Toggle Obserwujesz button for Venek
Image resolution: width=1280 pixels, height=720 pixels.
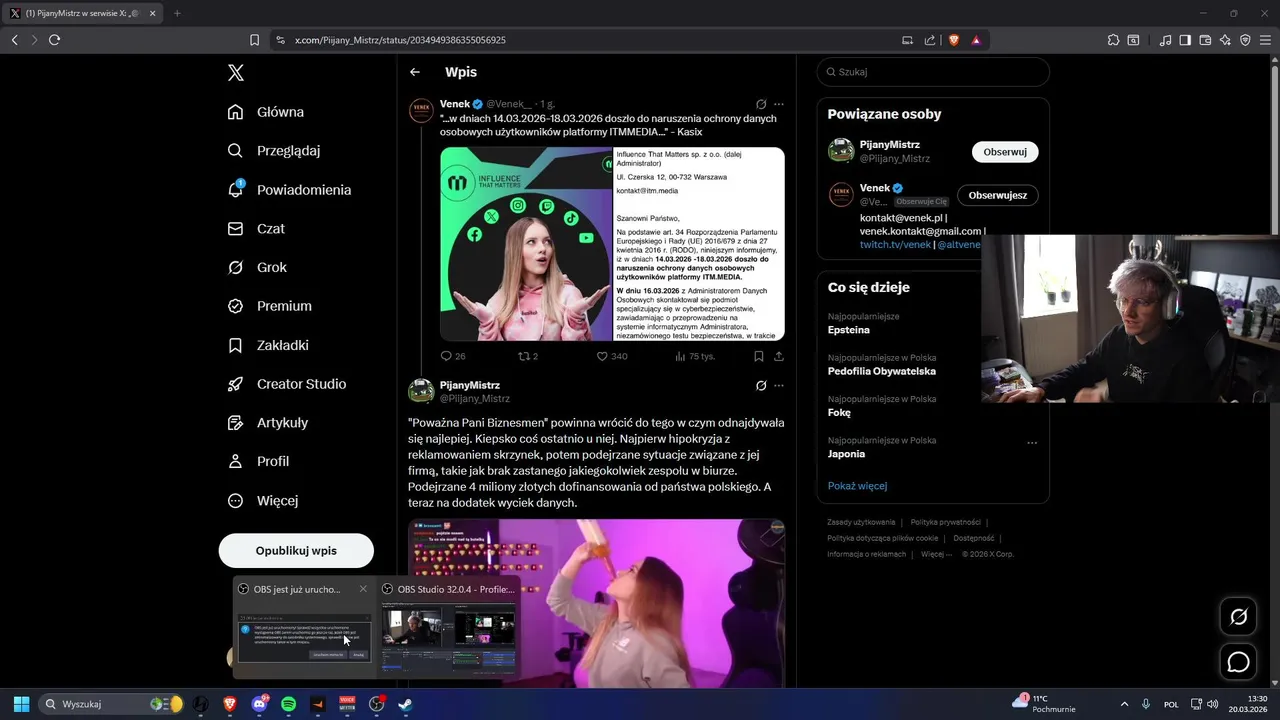(997, 195)
